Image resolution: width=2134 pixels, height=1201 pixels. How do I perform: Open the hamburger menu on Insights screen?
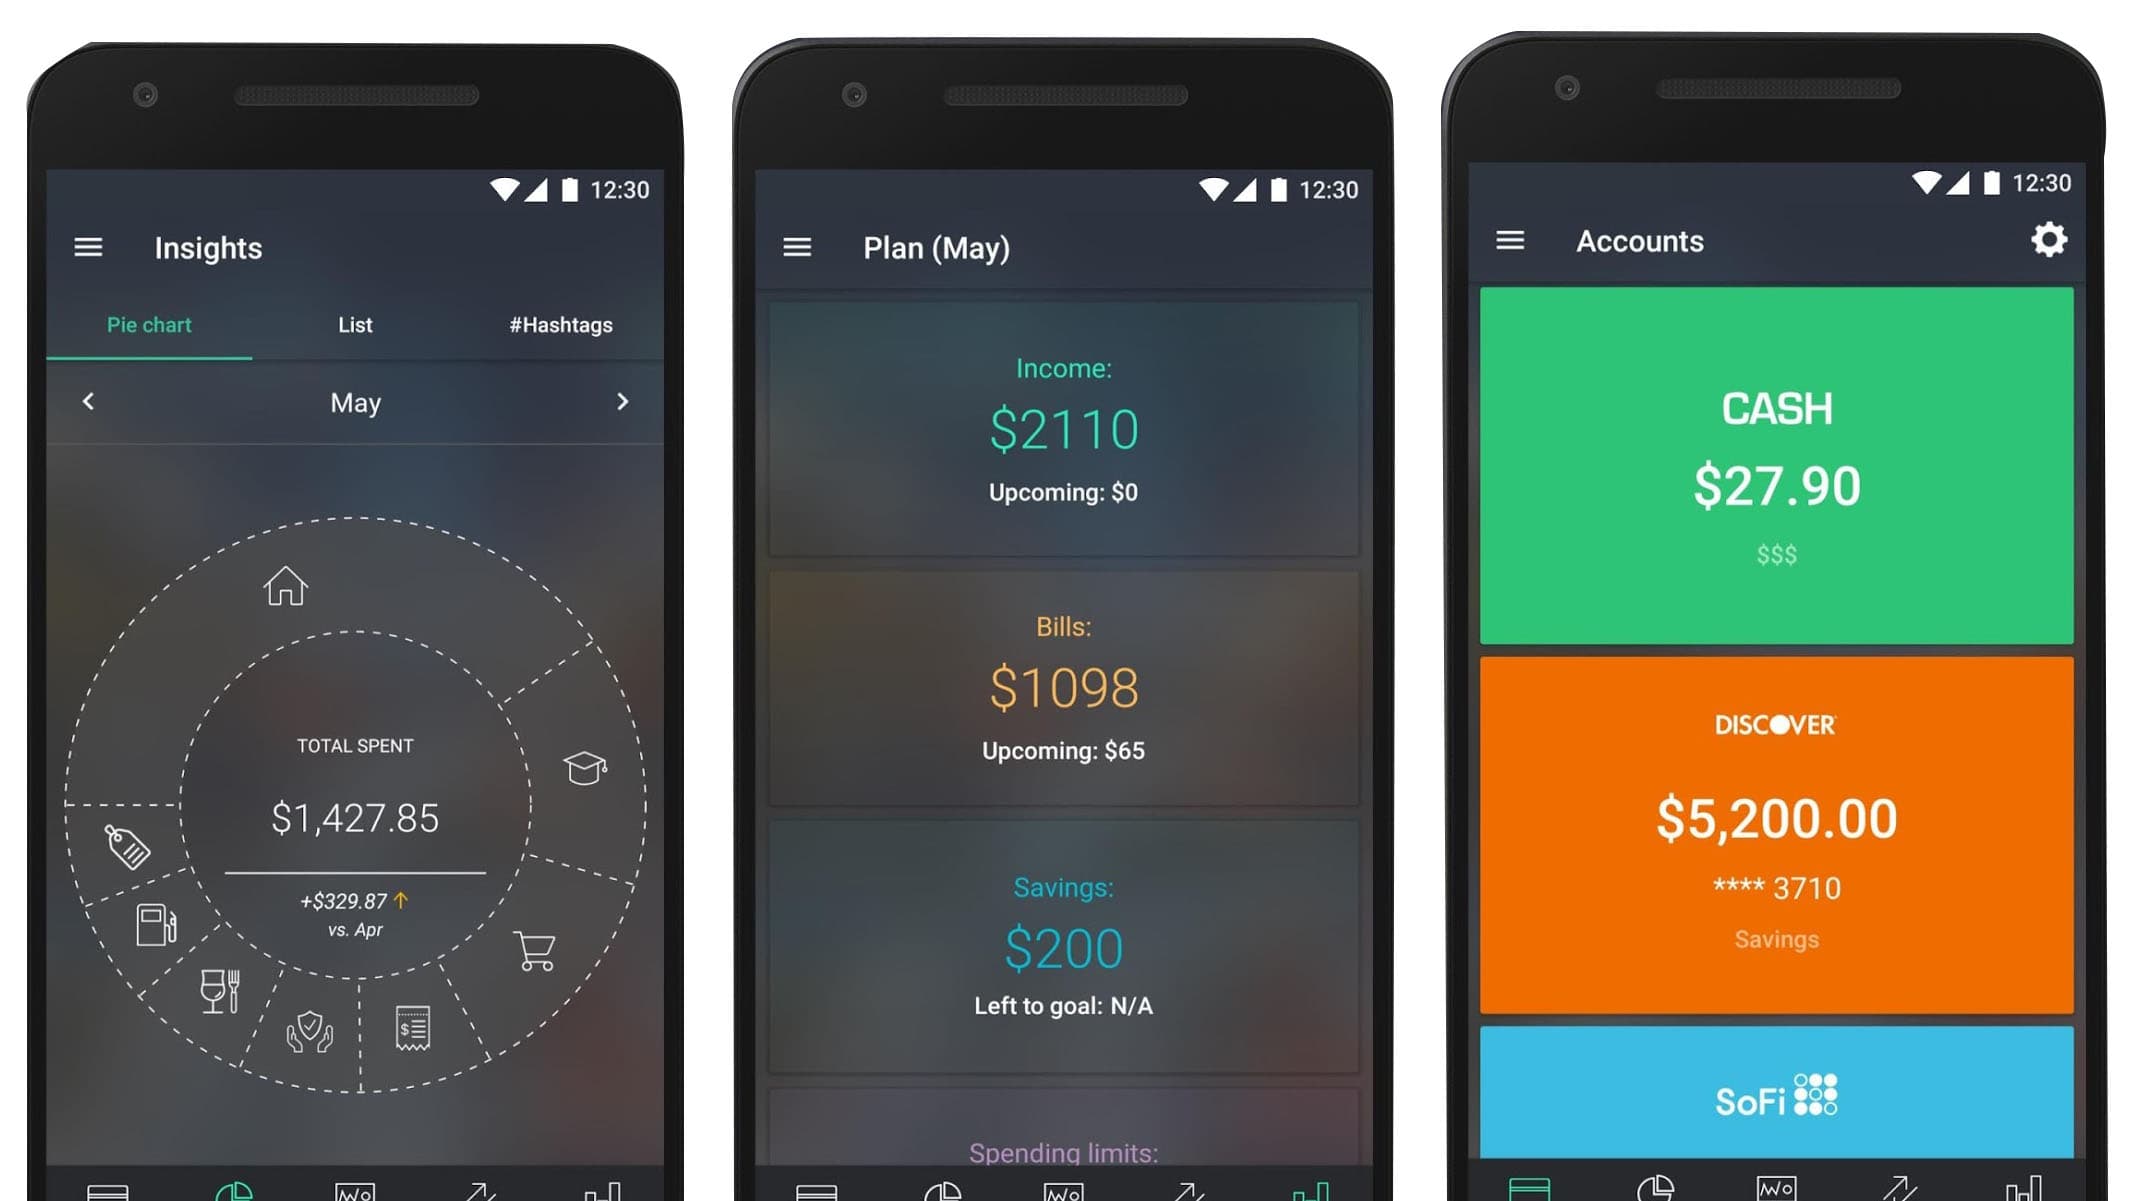pyautogui.click(x=89, y=246)
